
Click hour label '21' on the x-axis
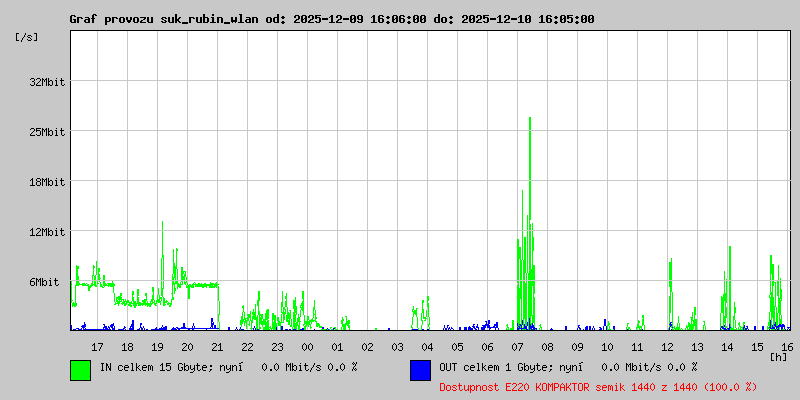pos(217,347)
